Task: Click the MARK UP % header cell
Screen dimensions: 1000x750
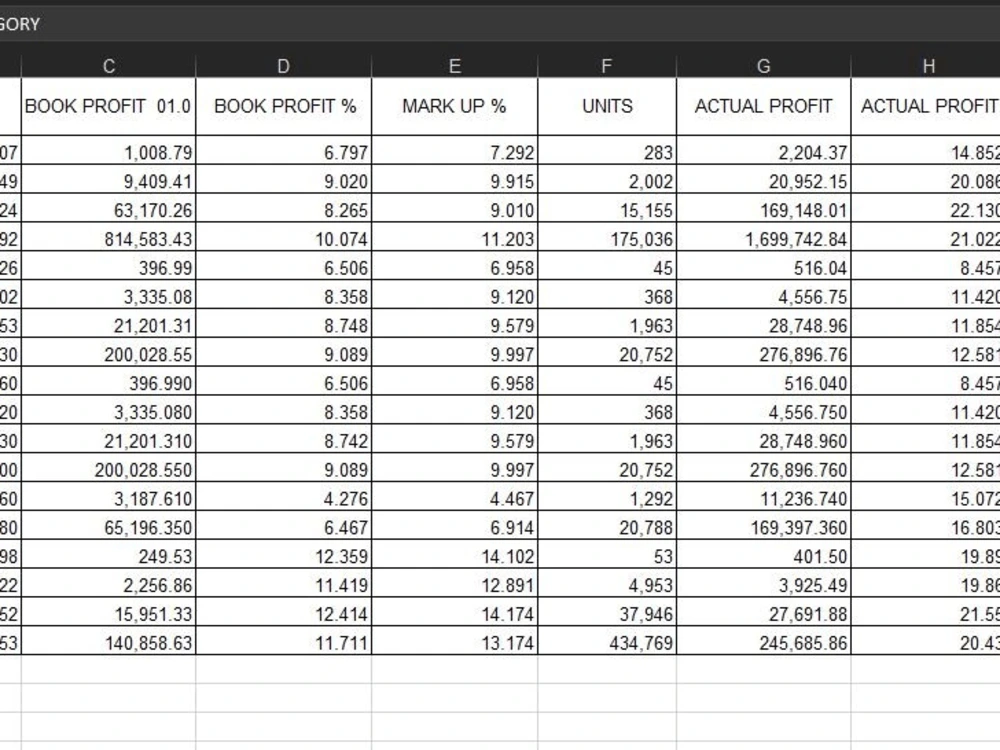Action: pos(455,107)
